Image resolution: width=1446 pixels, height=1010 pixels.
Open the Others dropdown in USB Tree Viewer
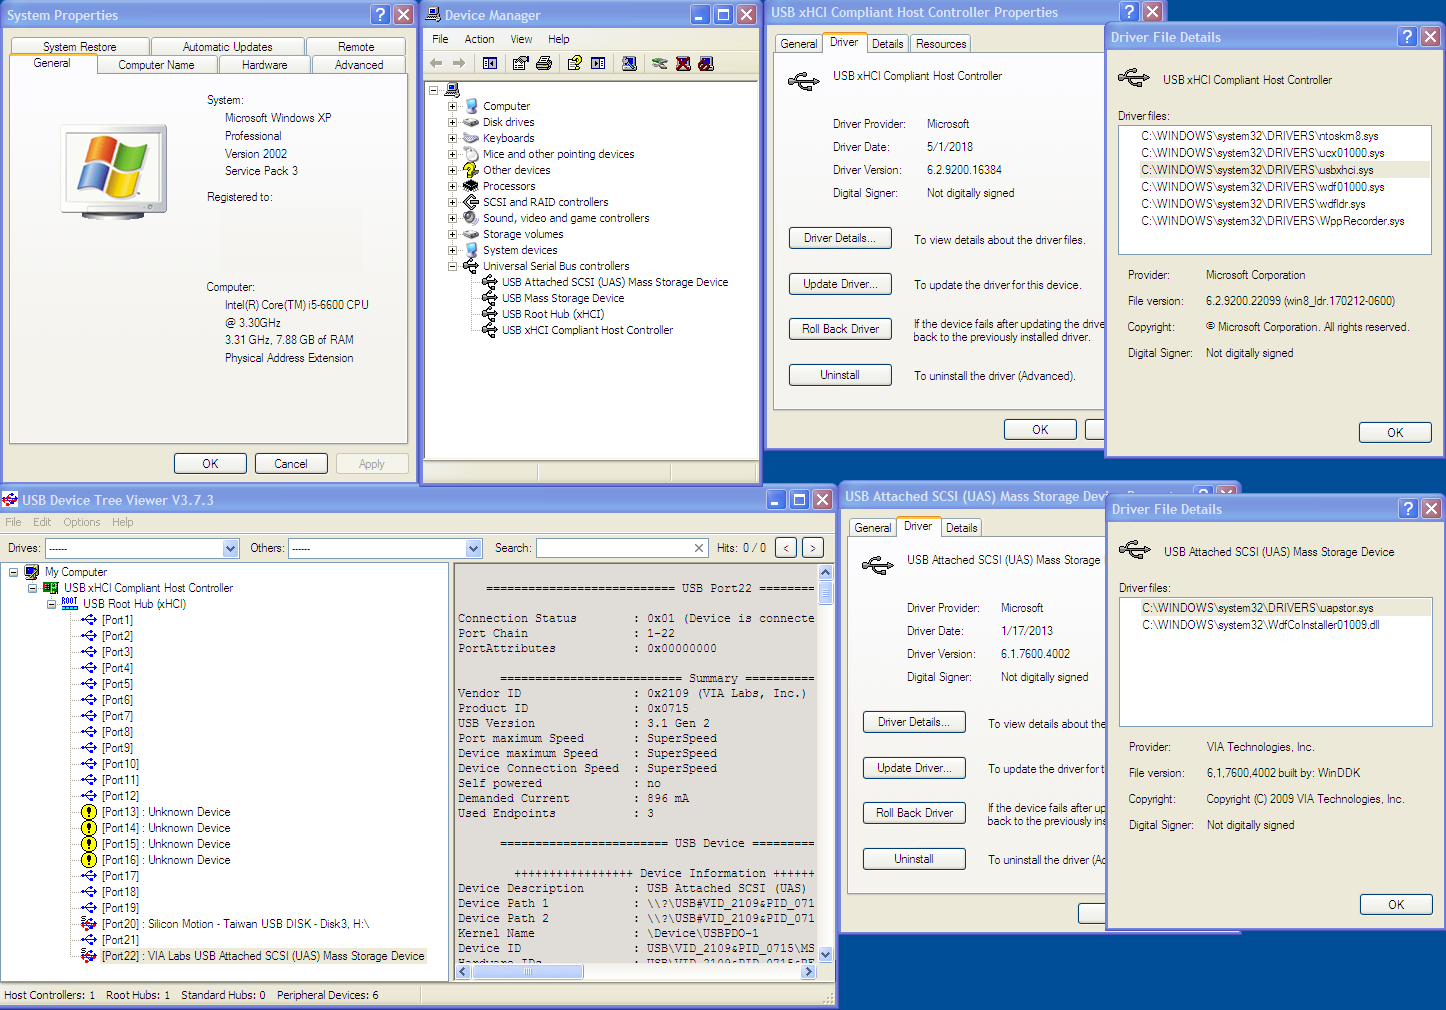(474, 548)
